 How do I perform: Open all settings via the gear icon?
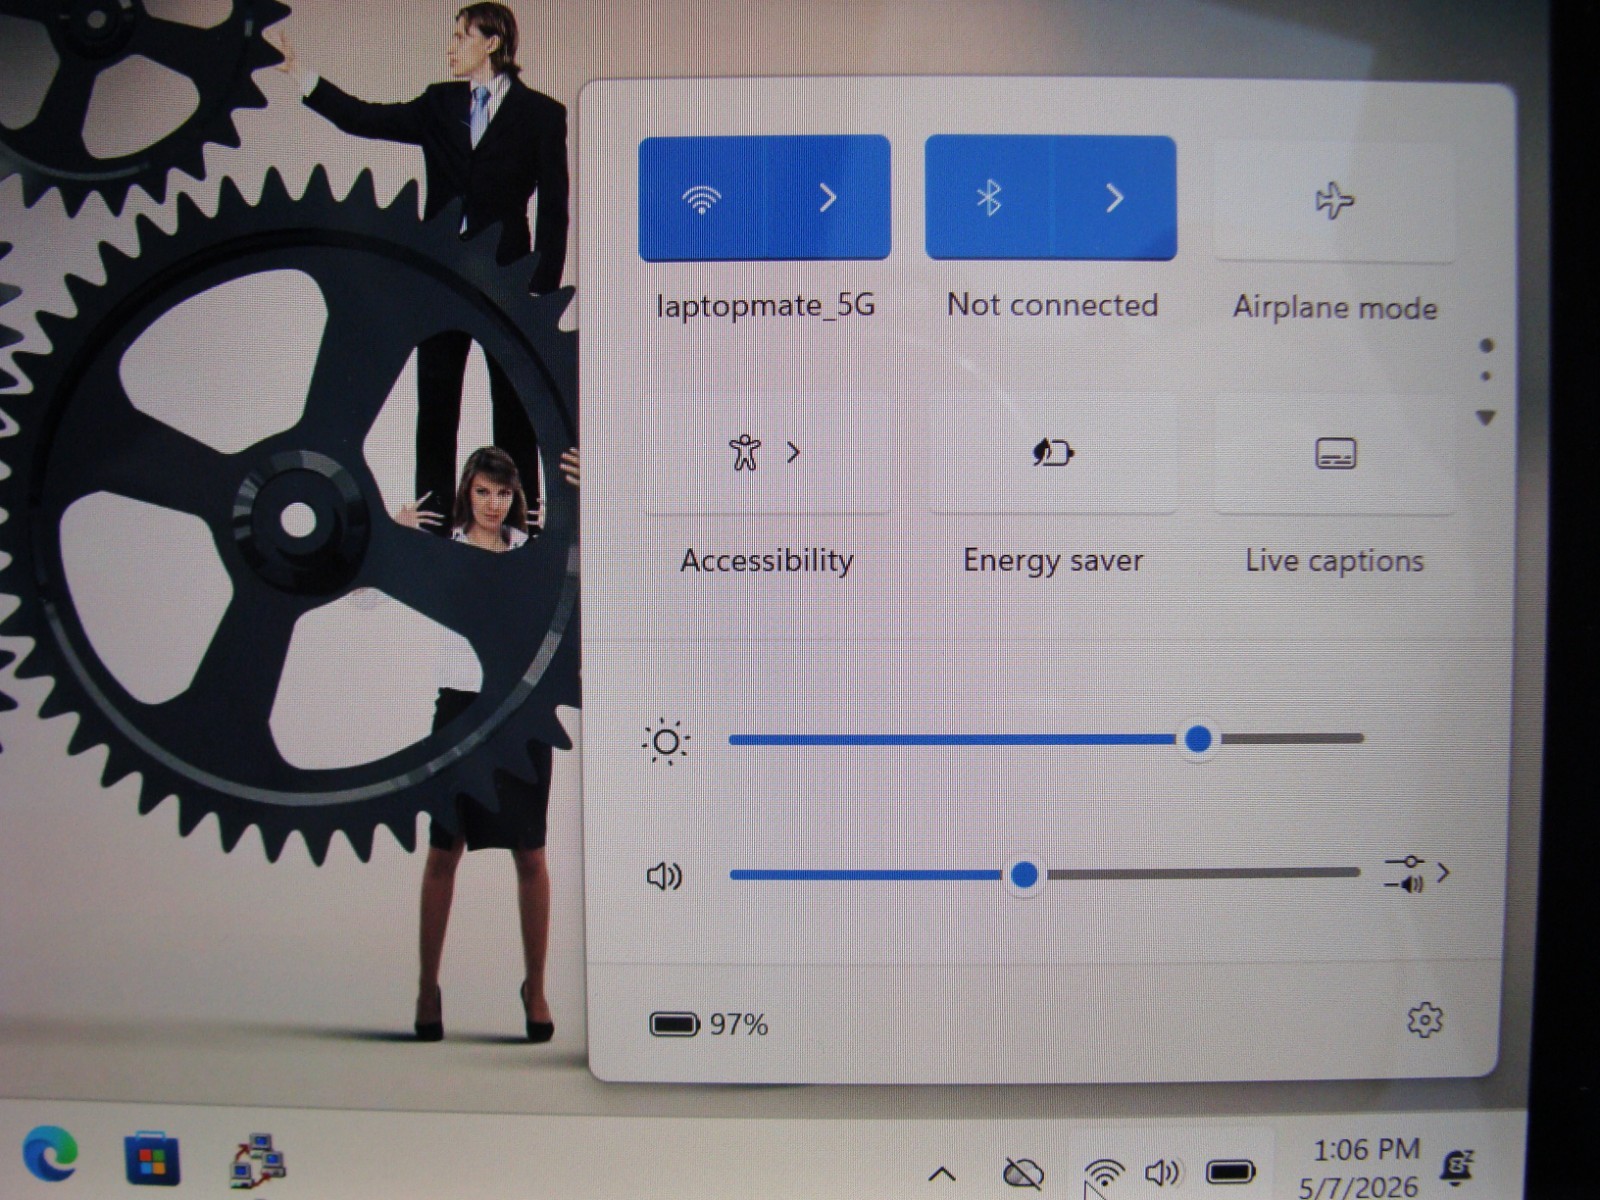point(1424,1020)
